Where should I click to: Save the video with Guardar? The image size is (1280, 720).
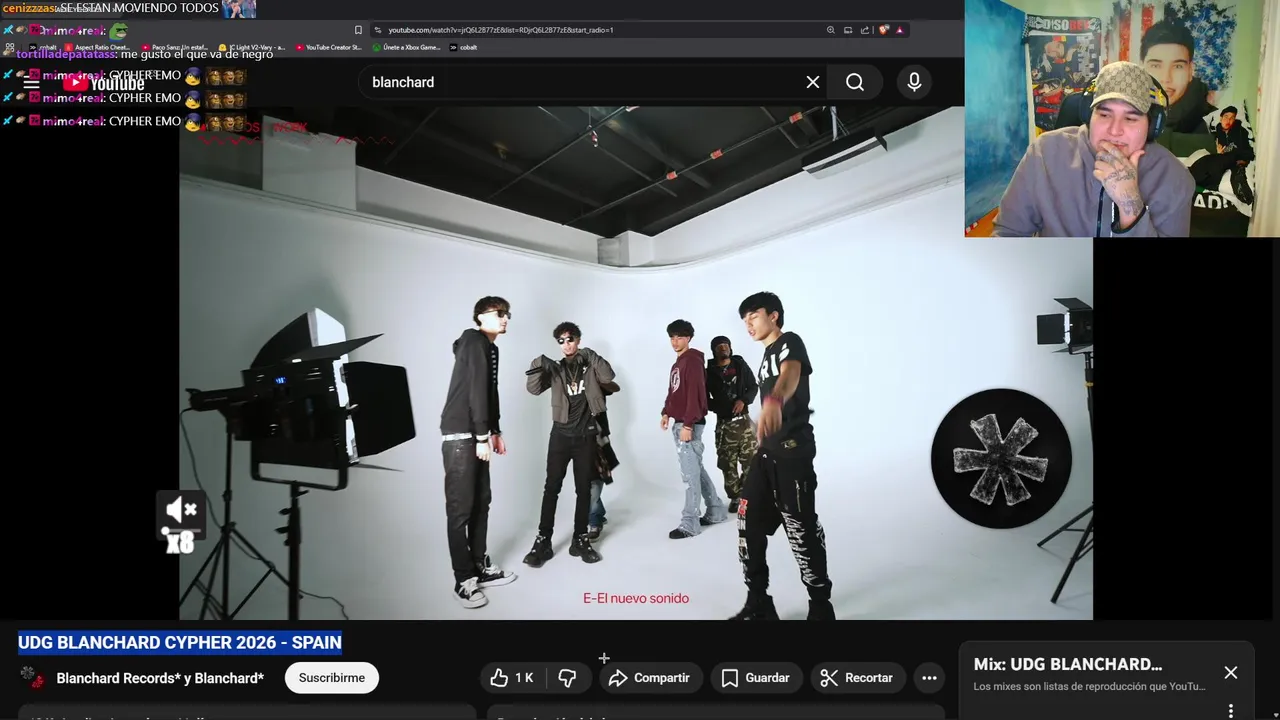point(756,678)
